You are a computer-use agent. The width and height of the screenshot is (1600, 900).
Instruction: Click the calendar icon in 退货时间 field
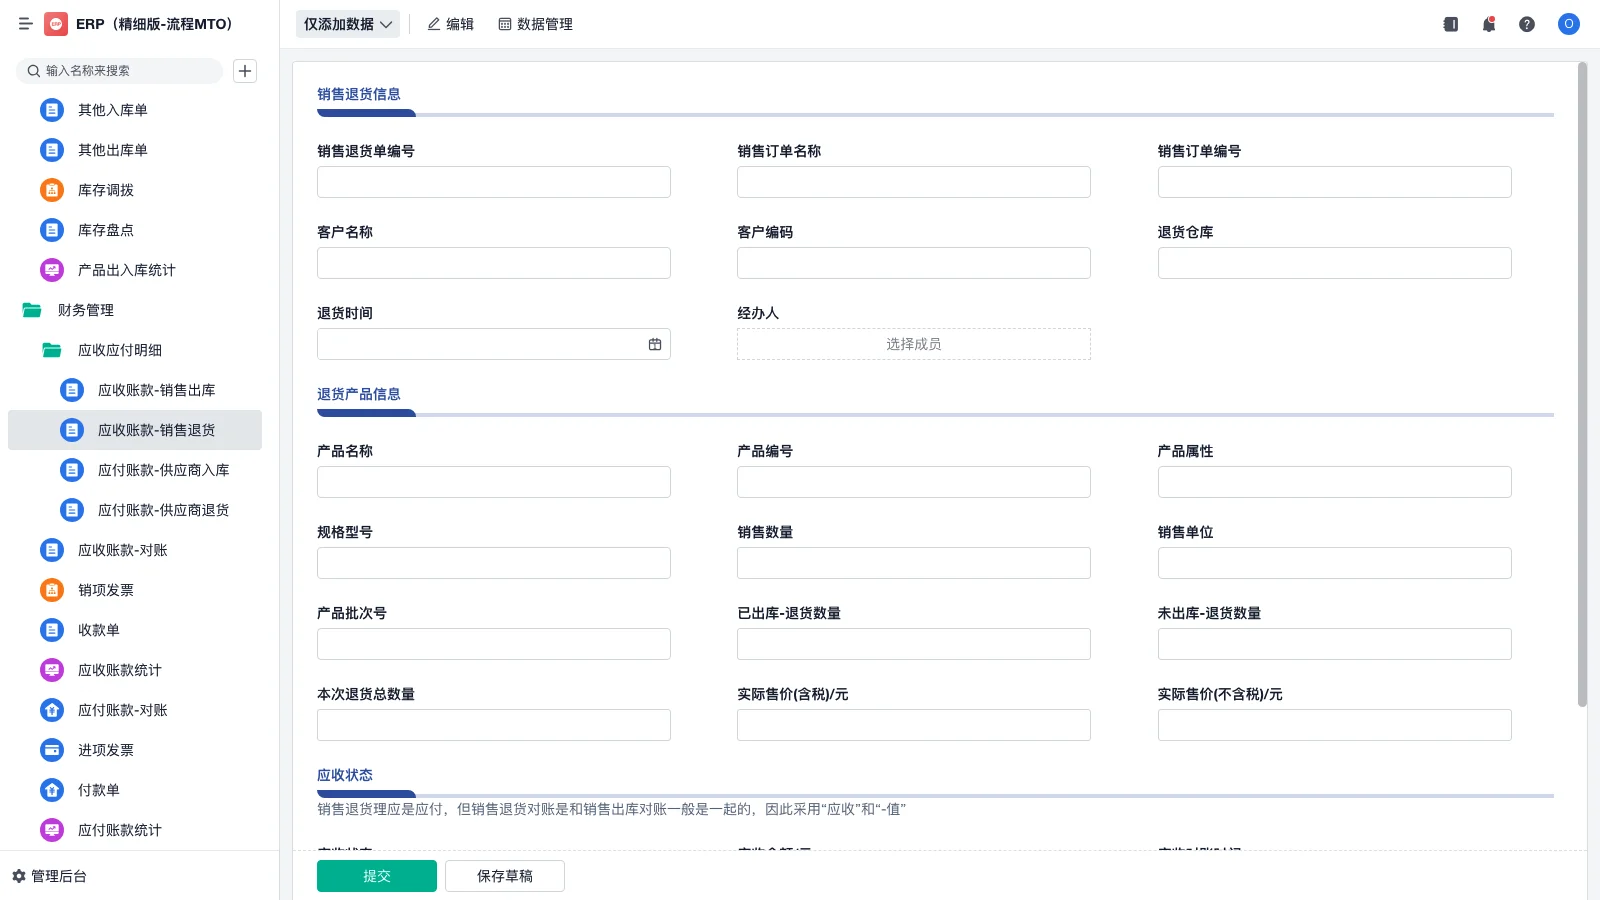pyautogui.click(x=655, y=344)
